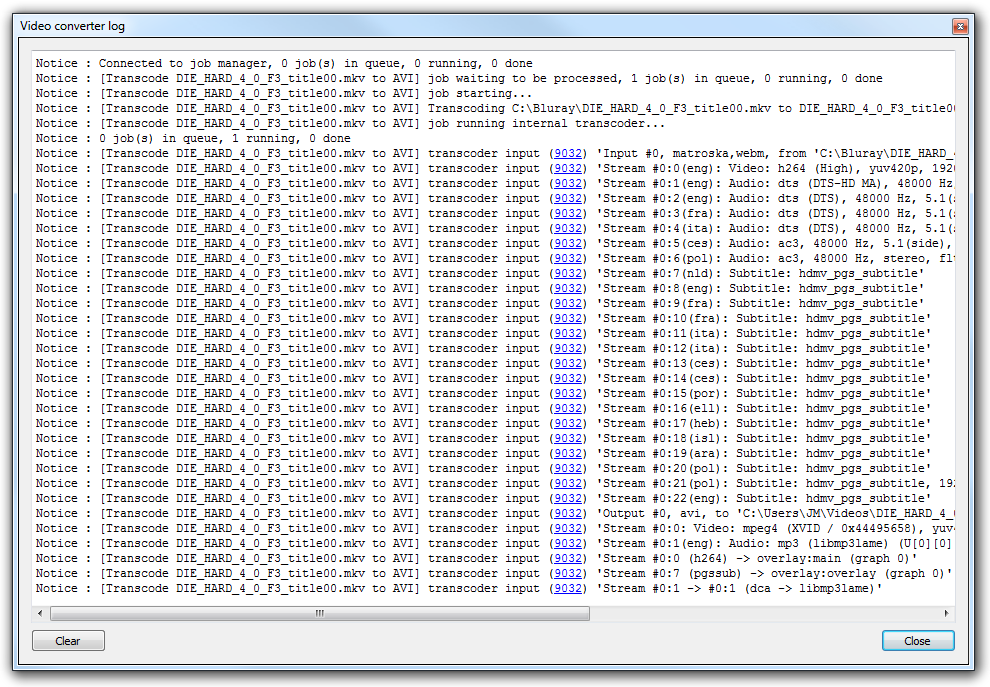Select 9032 link on Stream #0:17(heb) line

569,423
